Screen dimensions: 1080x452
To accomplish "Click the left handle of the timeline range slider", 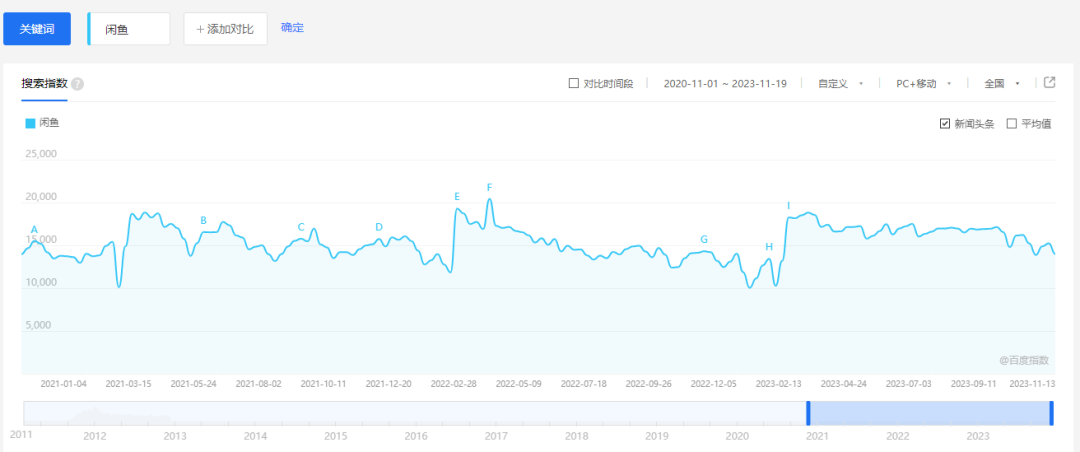I will pos(808,413).
